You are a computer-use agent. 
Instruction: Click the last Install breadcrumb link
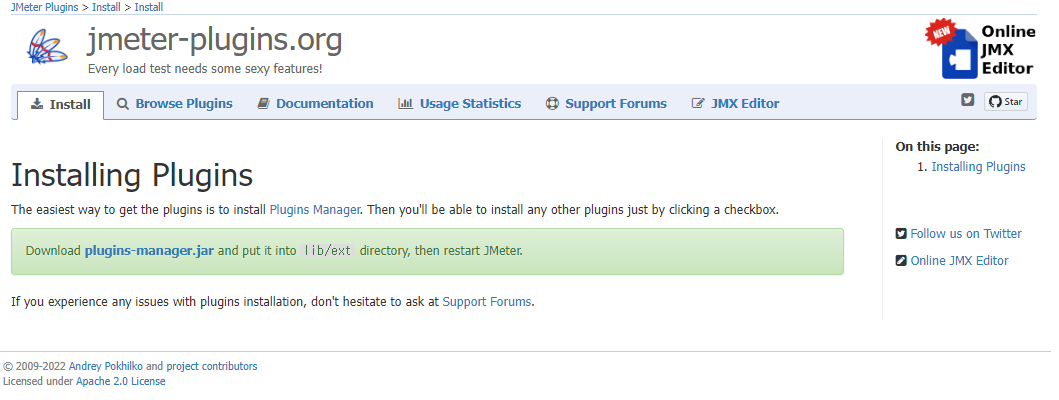[149, 7]
